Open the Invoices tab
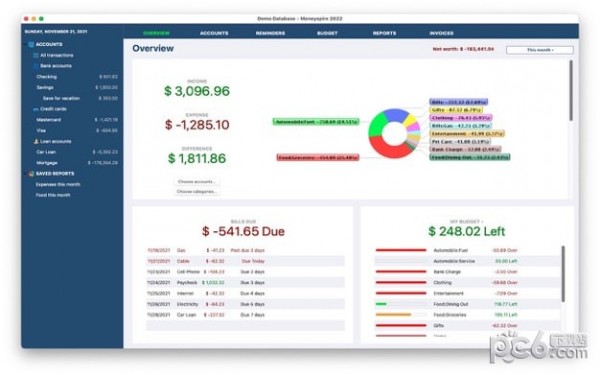The image size is (600, 375). (x=441, y=33)
